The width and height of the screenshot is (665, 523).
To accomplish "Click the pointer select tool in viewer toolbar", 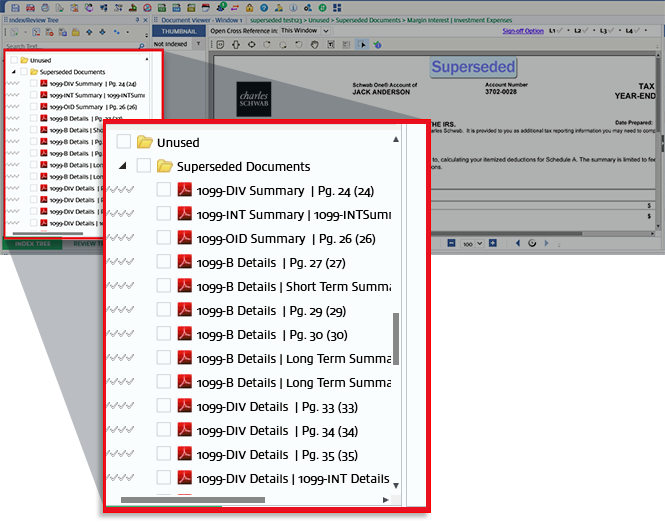I will pos(362,44).
